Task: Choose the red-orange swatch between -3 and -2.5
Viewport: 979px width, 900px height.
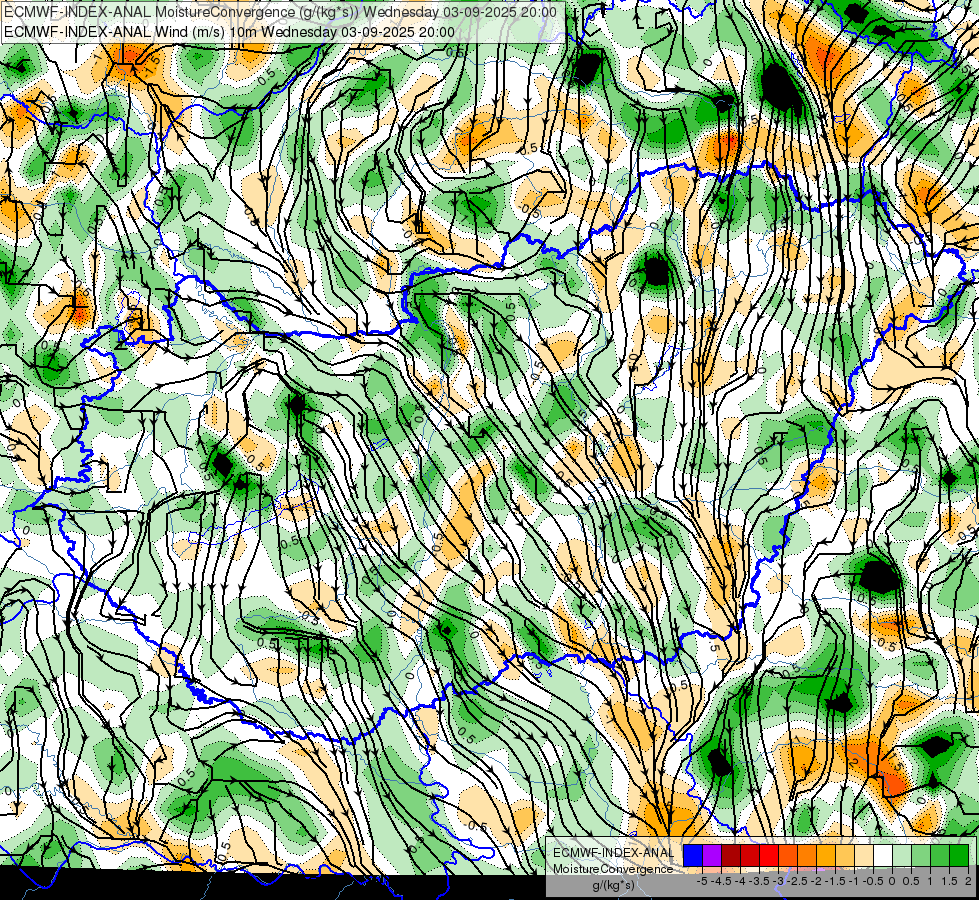Action: (788, 855)
